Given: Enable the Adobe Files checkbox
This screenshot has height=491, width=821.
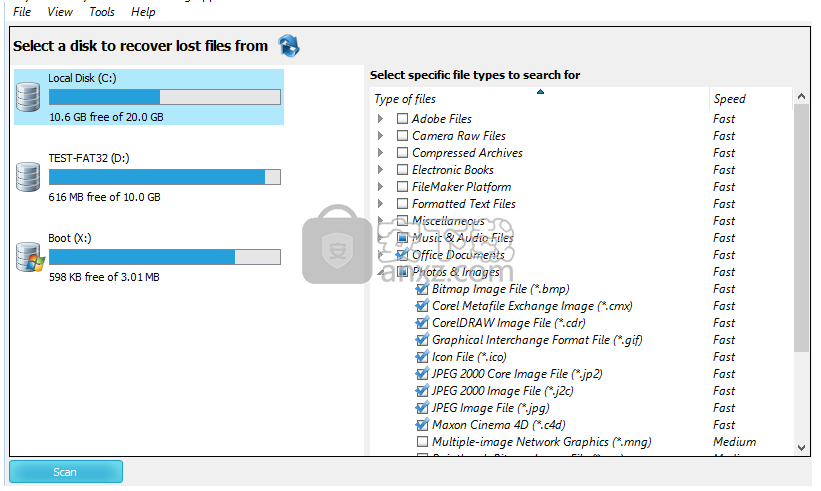Looking at the screenshot, I should coord(402,119).
